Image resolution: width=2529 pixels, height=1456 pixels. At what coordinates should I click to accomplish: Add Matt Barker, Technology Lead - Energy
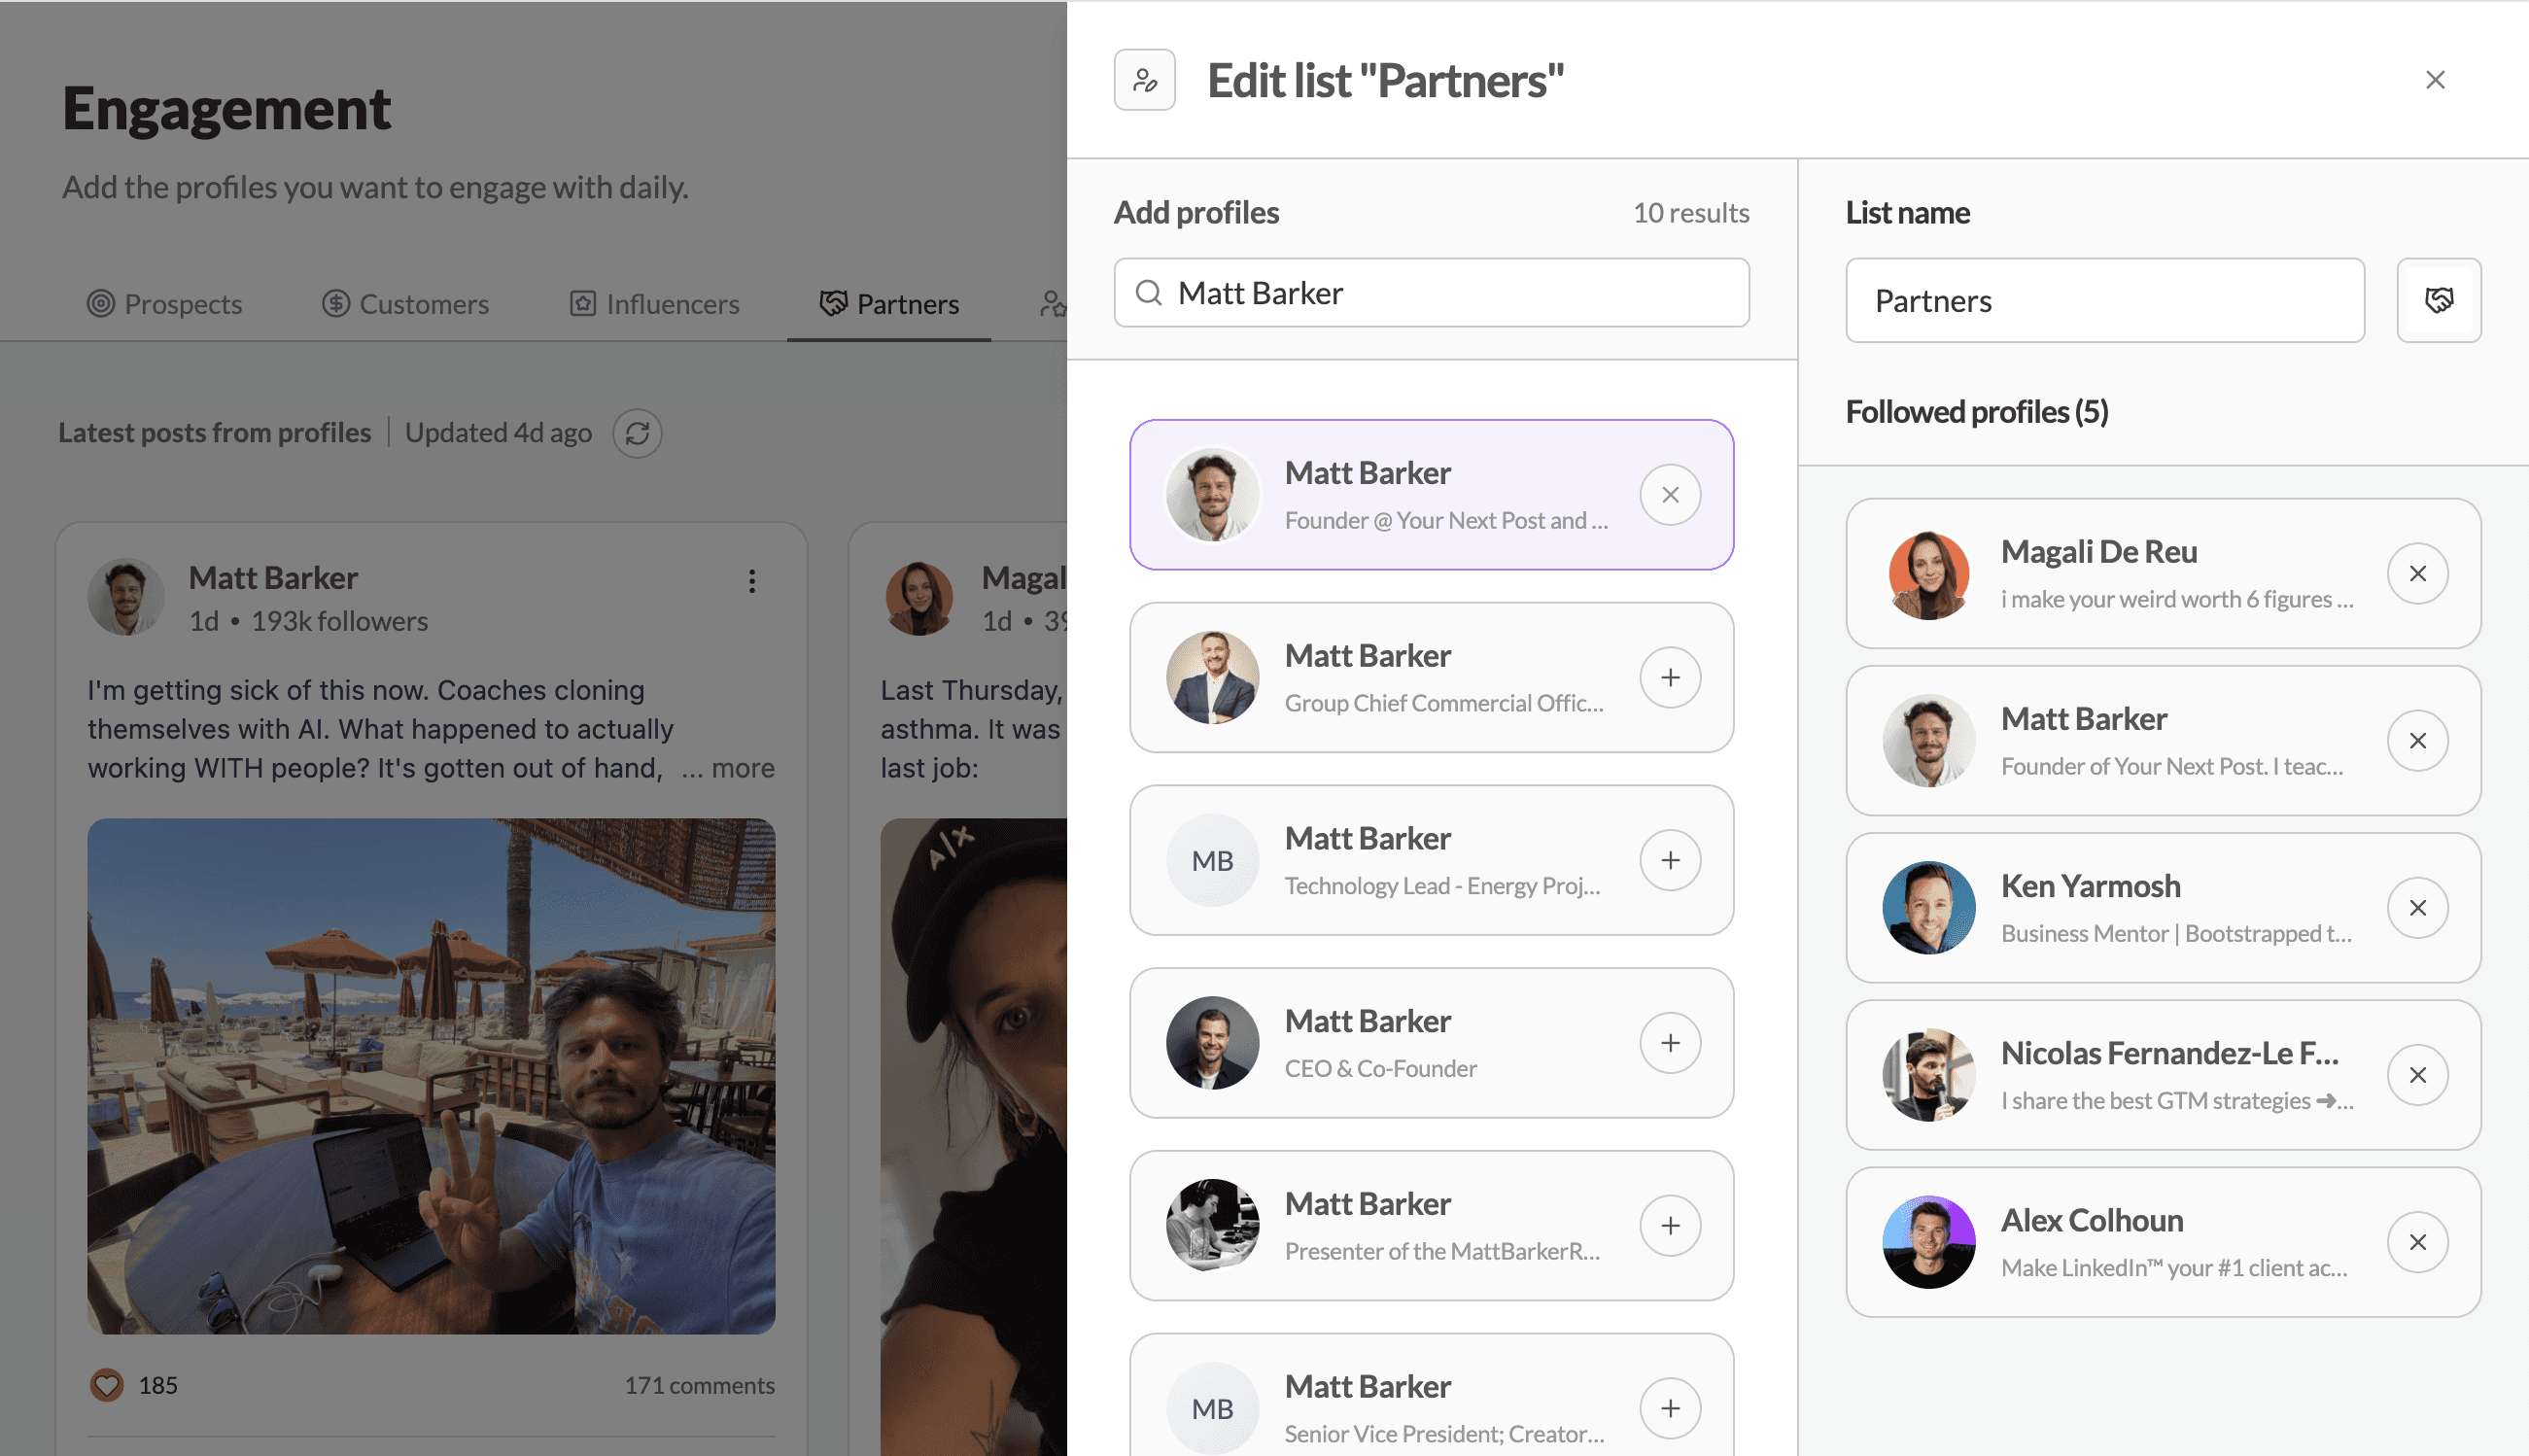click(1670, 860)
